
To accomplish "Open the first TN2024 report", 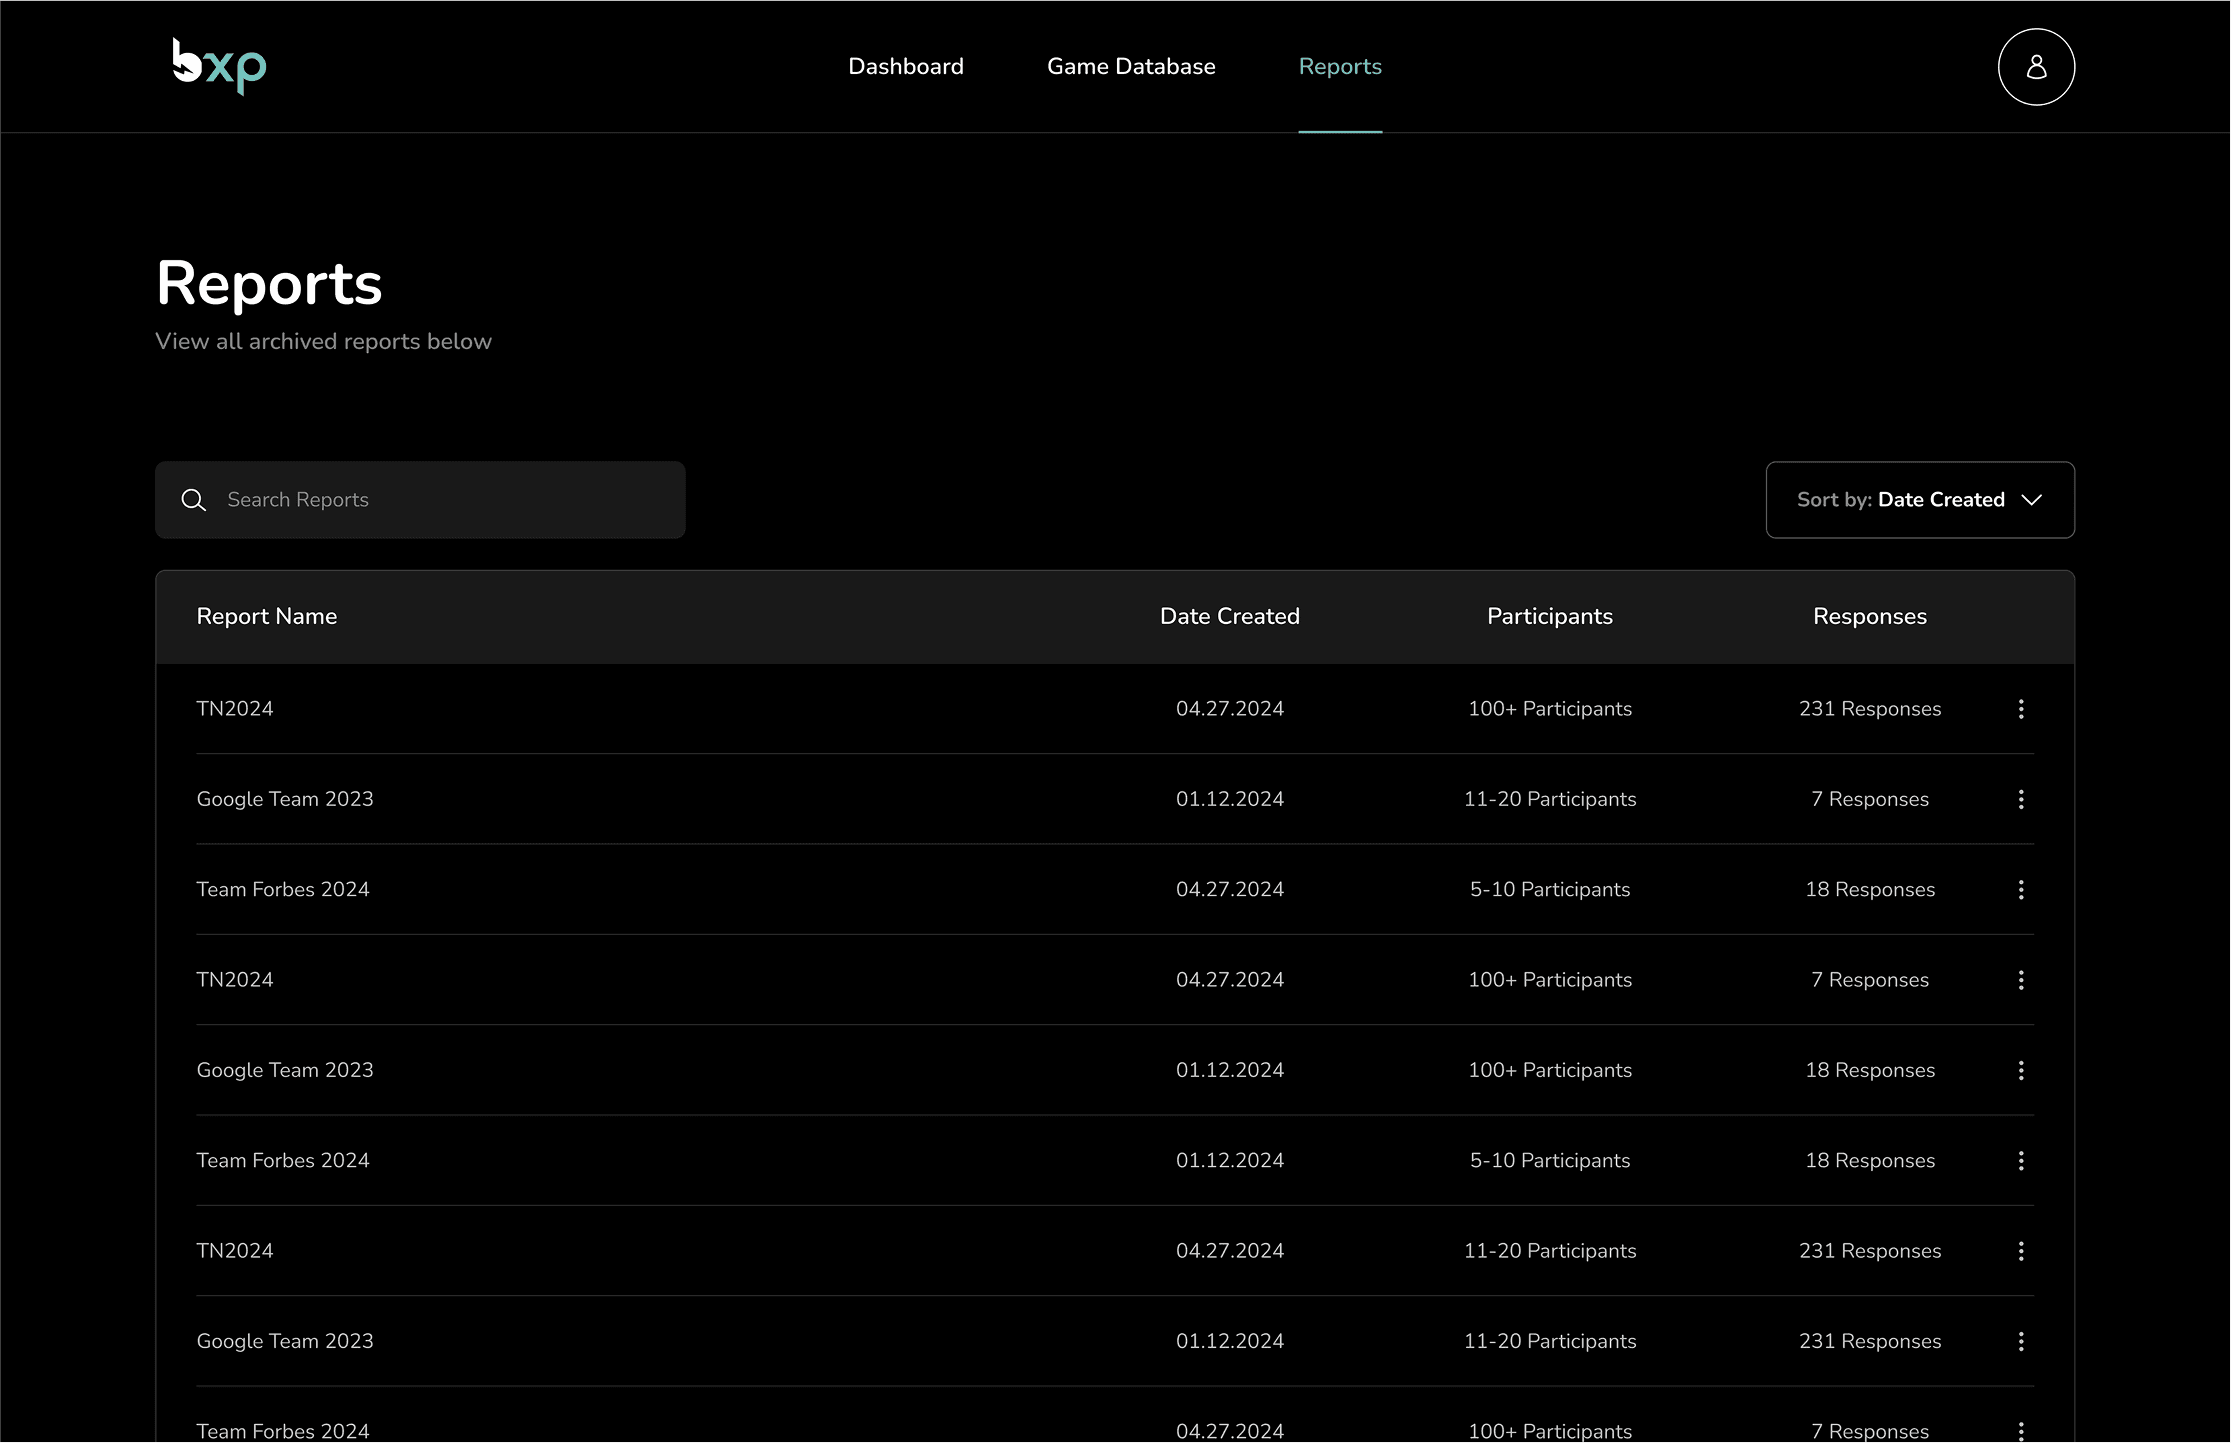I will click(235, 709).
